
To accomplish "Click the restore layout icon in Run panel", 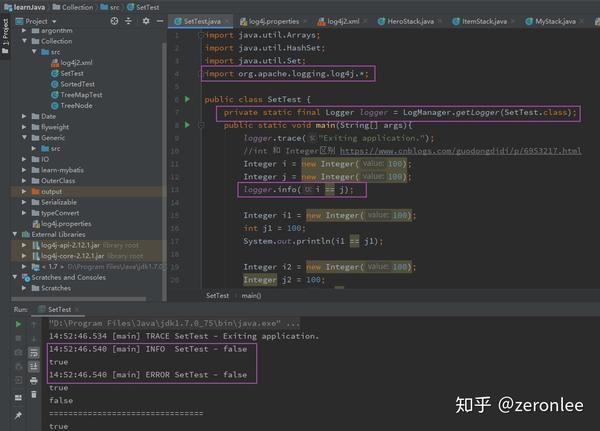I will pyautogui.click(x=18, y=398).
